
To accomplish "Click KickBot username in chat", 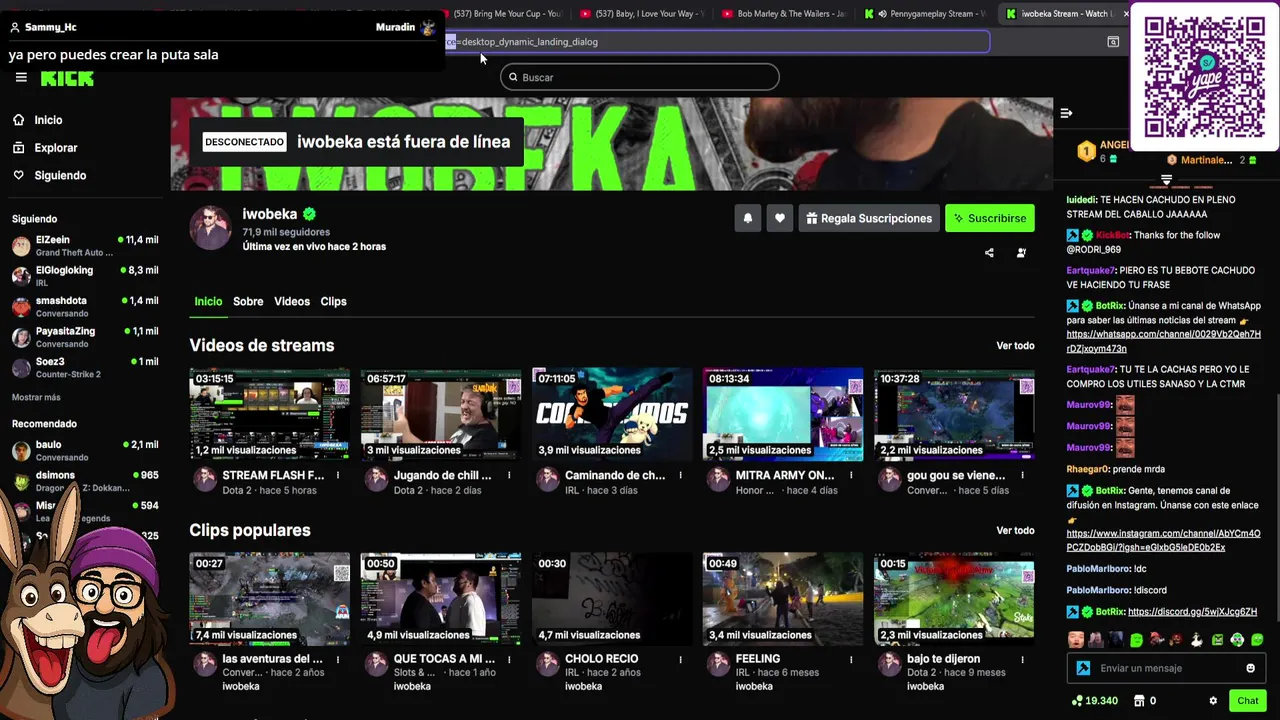I will coord(1114,235).
